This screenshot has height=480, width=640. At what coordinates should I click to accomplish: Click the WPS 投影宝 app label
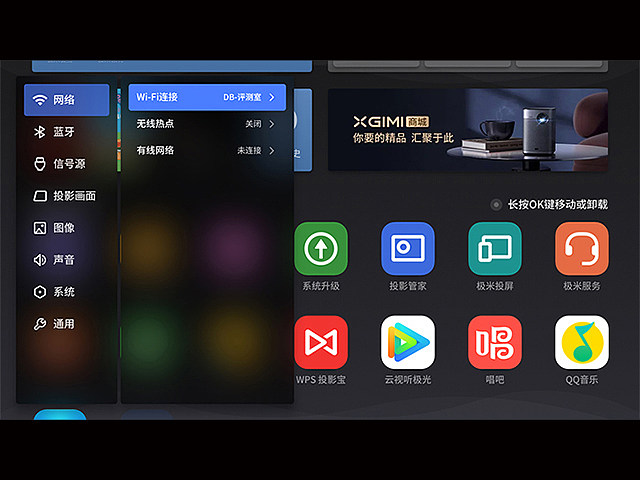pos(321,380)
